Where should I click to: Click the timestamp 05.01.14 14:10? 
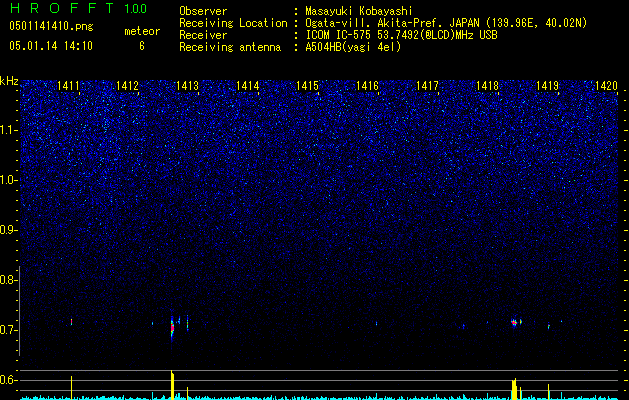click(51, 46)
